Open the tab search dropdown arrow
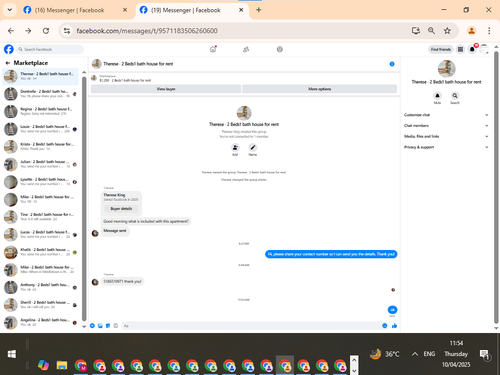This screenshot has width=500, height=375. pos(10,10)
